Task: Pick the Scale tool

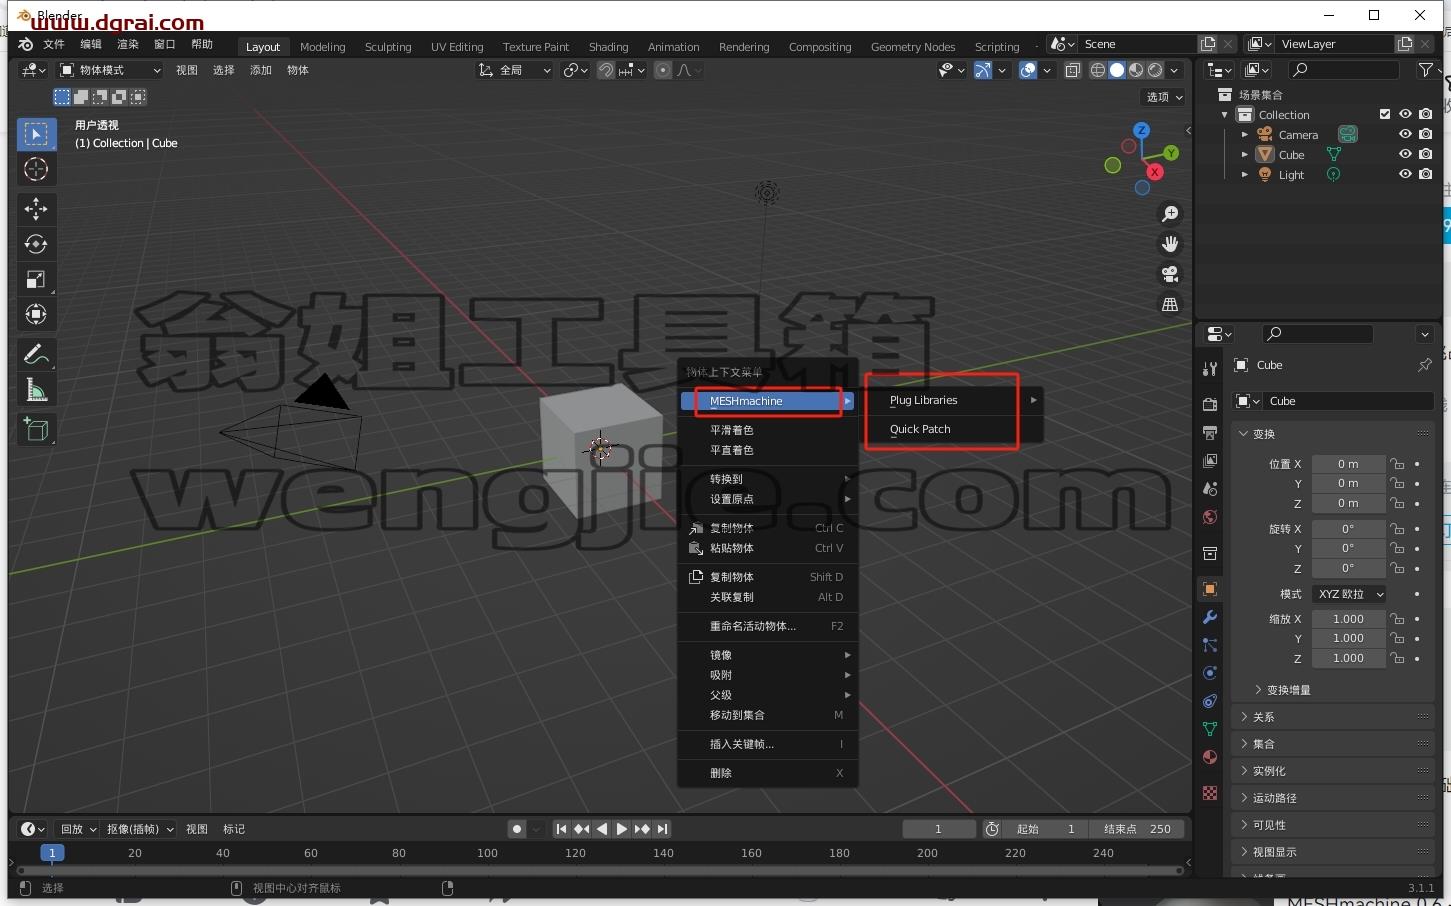Action: coord(36,279)
